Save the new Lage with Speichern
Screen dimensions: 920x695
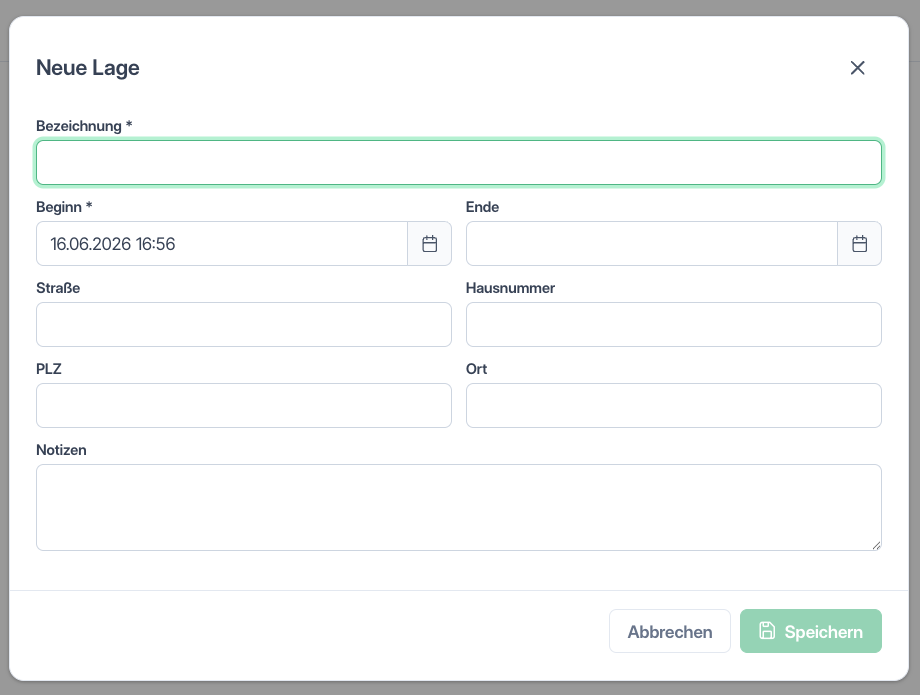point(810,631)
